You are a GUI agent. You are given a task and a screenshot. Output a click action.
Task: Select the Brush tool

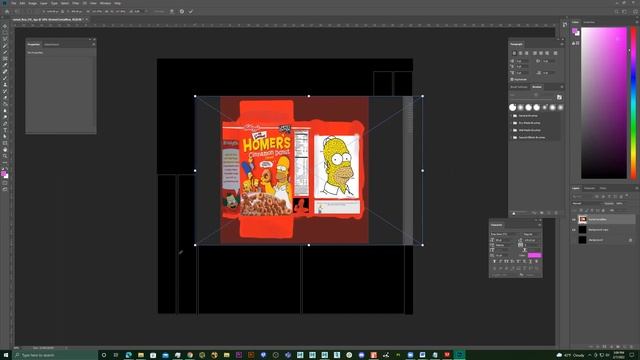tap(5, 78)
